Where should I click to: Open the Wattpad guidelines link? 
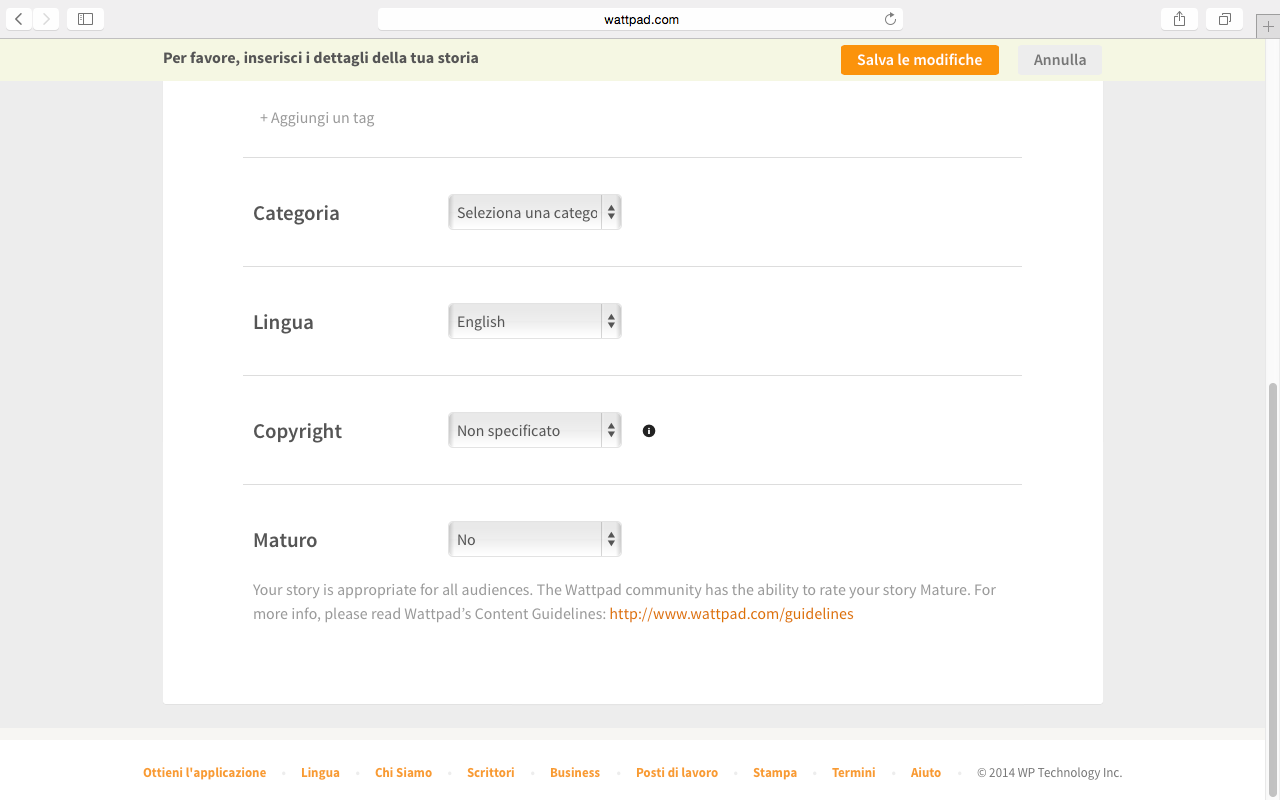[731, 614]
